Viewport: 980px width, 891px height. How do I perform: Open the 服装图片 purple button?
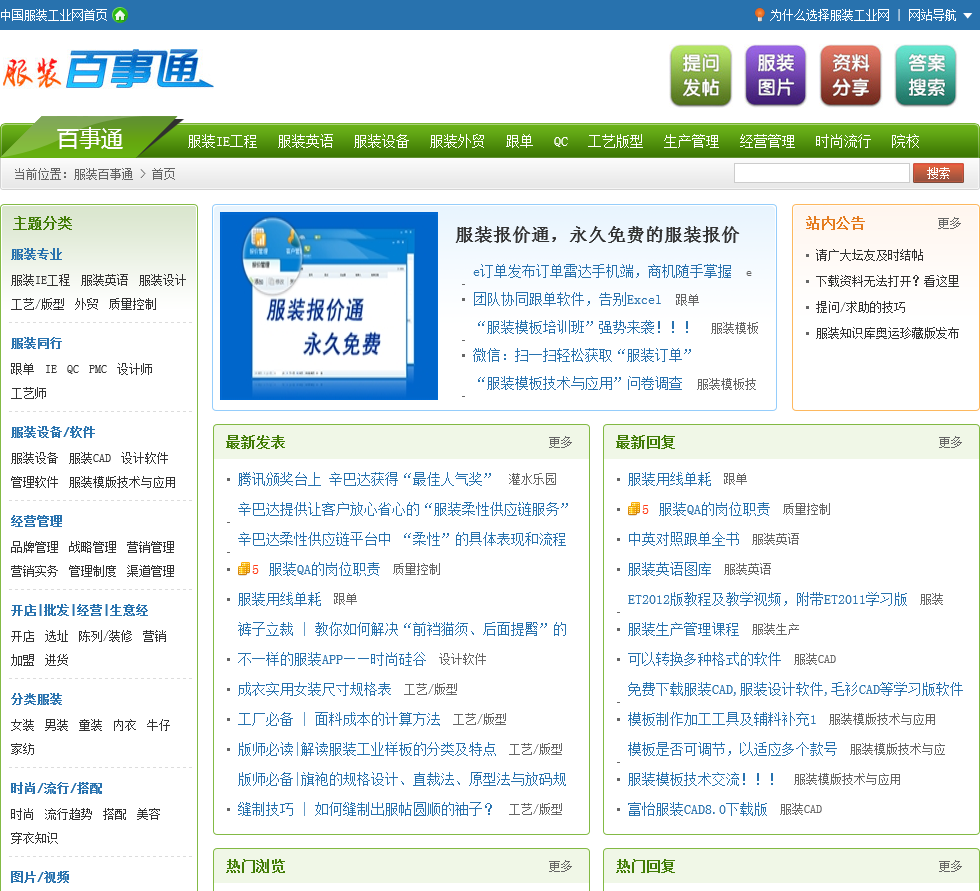776,75
